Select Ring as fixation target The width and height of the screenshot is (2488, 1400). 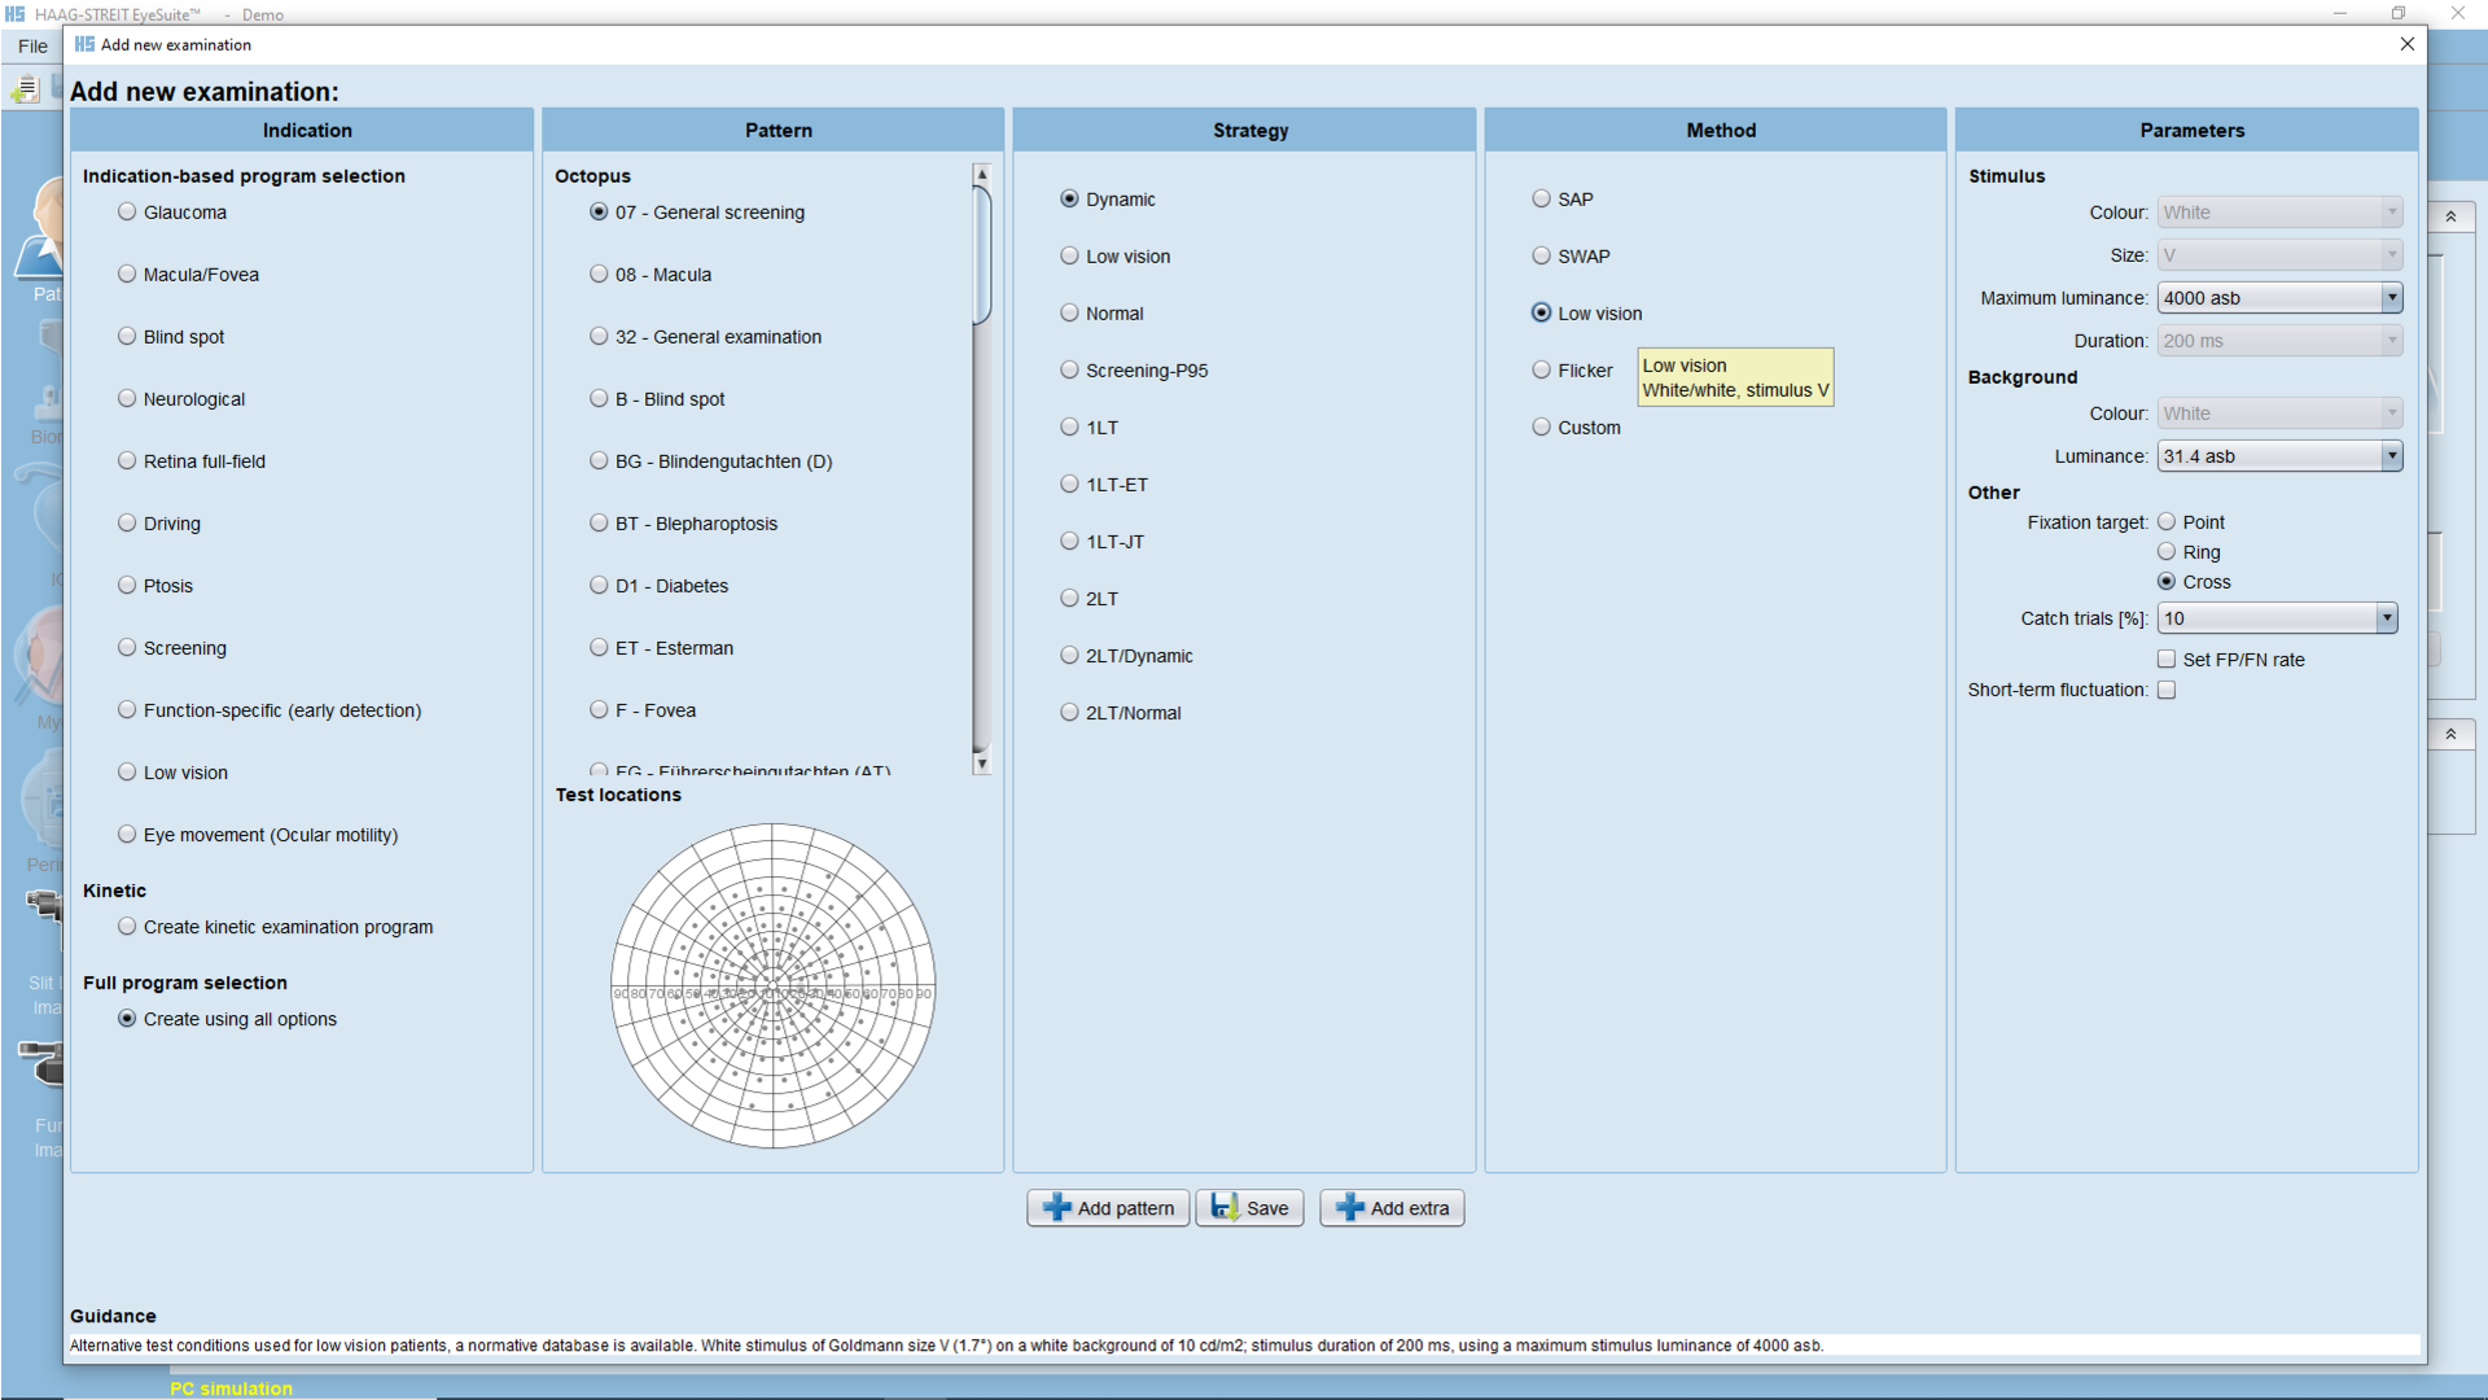[2167, 551]
